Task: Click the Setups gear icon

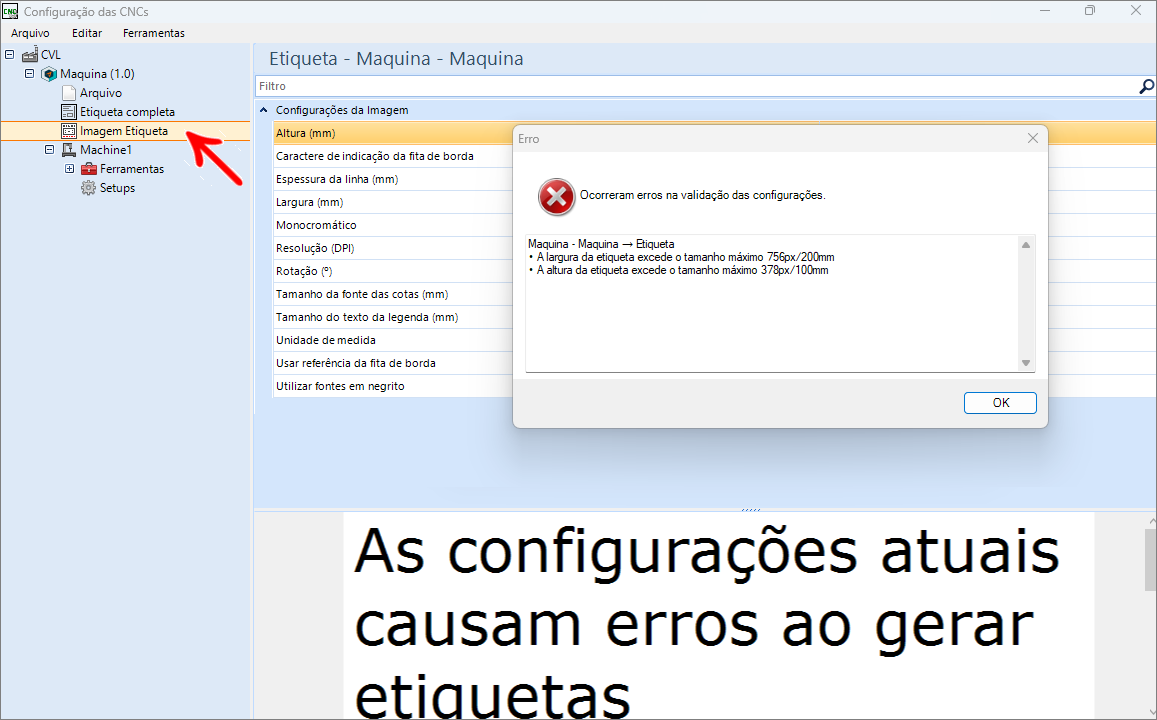Action: [x=89, y=188]
